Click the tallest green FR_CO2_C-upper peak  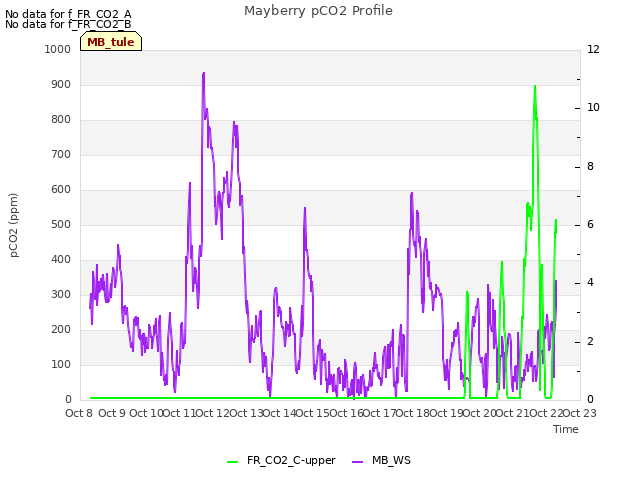[535, 87]
